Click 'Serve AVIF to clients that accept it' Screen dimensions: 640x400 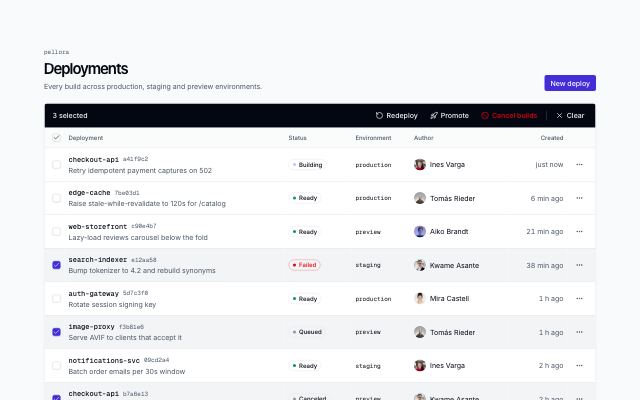point(125,338)
